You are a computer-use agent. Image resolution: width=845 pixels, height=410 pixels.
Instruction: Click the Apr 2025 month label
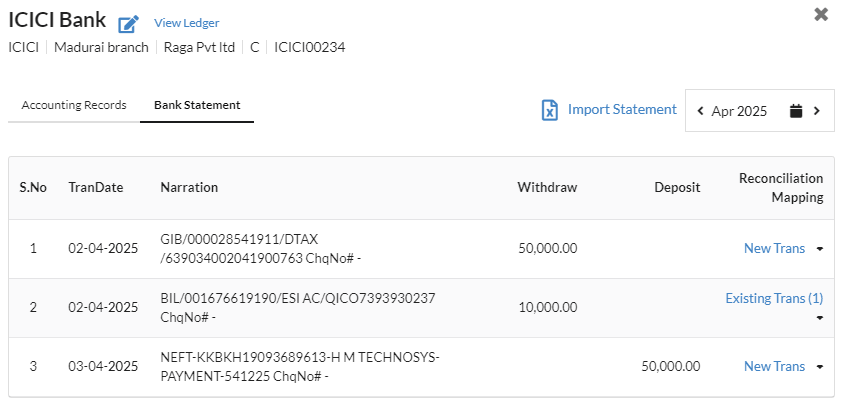(x=739, y=111)
